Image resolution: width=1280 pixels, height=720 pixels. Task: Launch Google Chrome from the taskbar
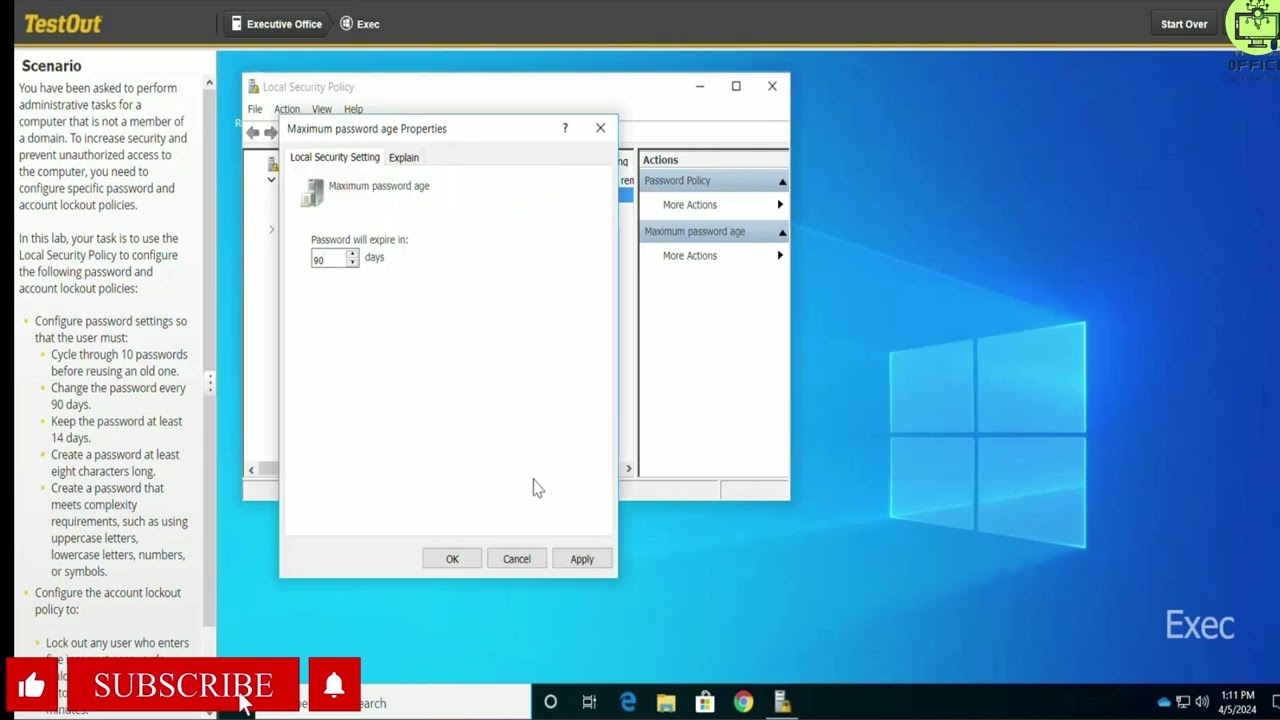coord(743,702)
